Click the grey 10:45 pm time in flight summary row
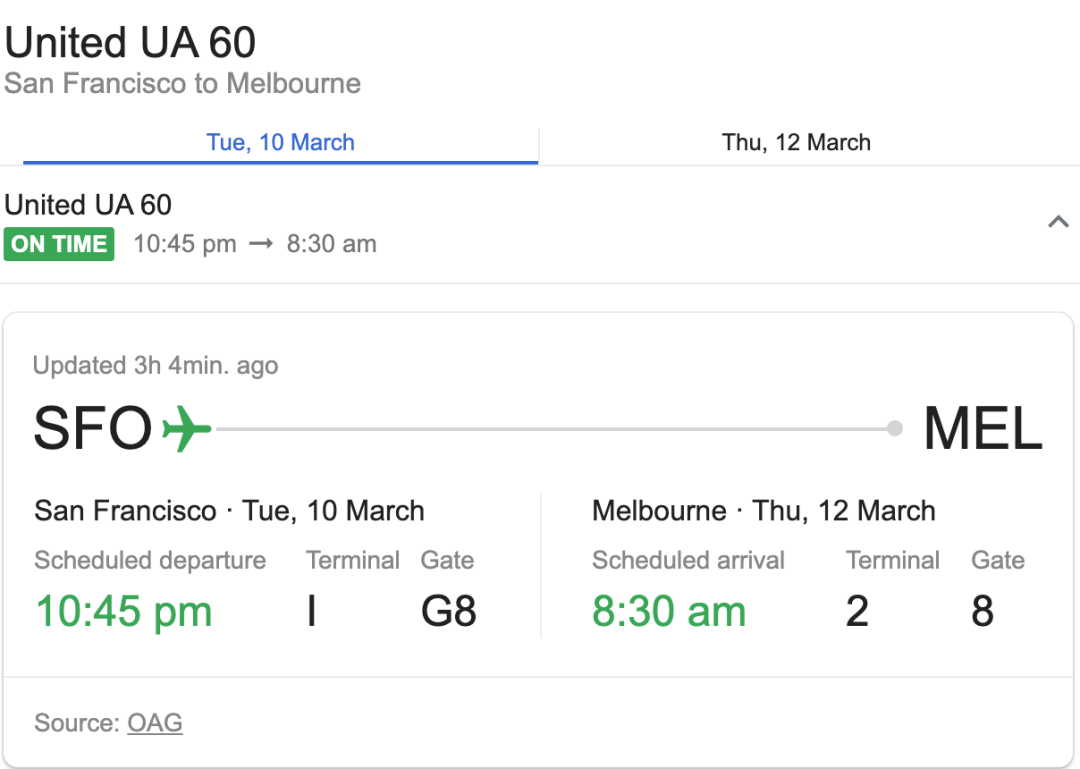Screen dimensions: 1080x769 185,244
